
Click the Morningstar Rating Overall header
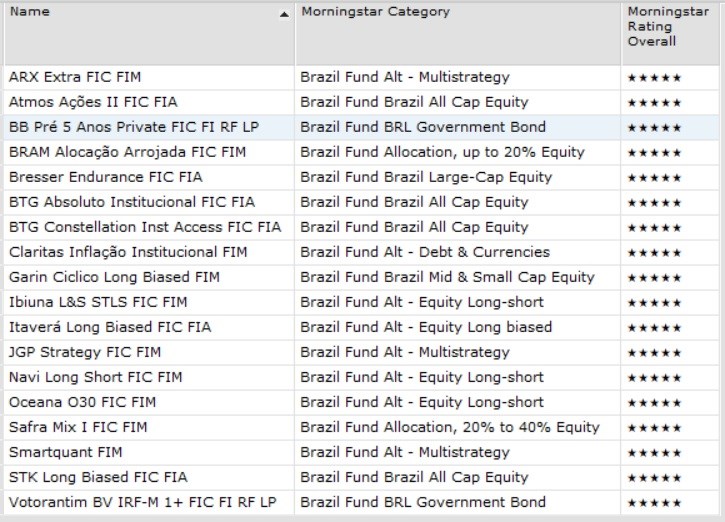tap(651, 26)
